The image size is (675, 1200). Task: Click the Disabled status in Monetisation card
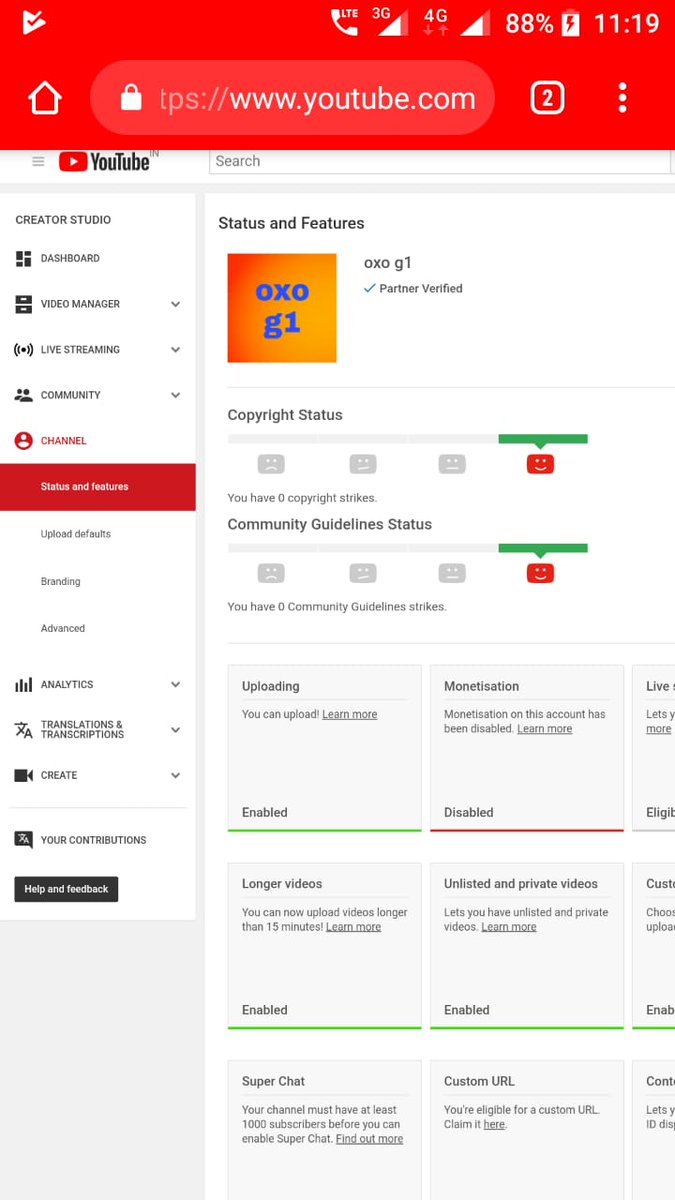[x=469, y=813]
